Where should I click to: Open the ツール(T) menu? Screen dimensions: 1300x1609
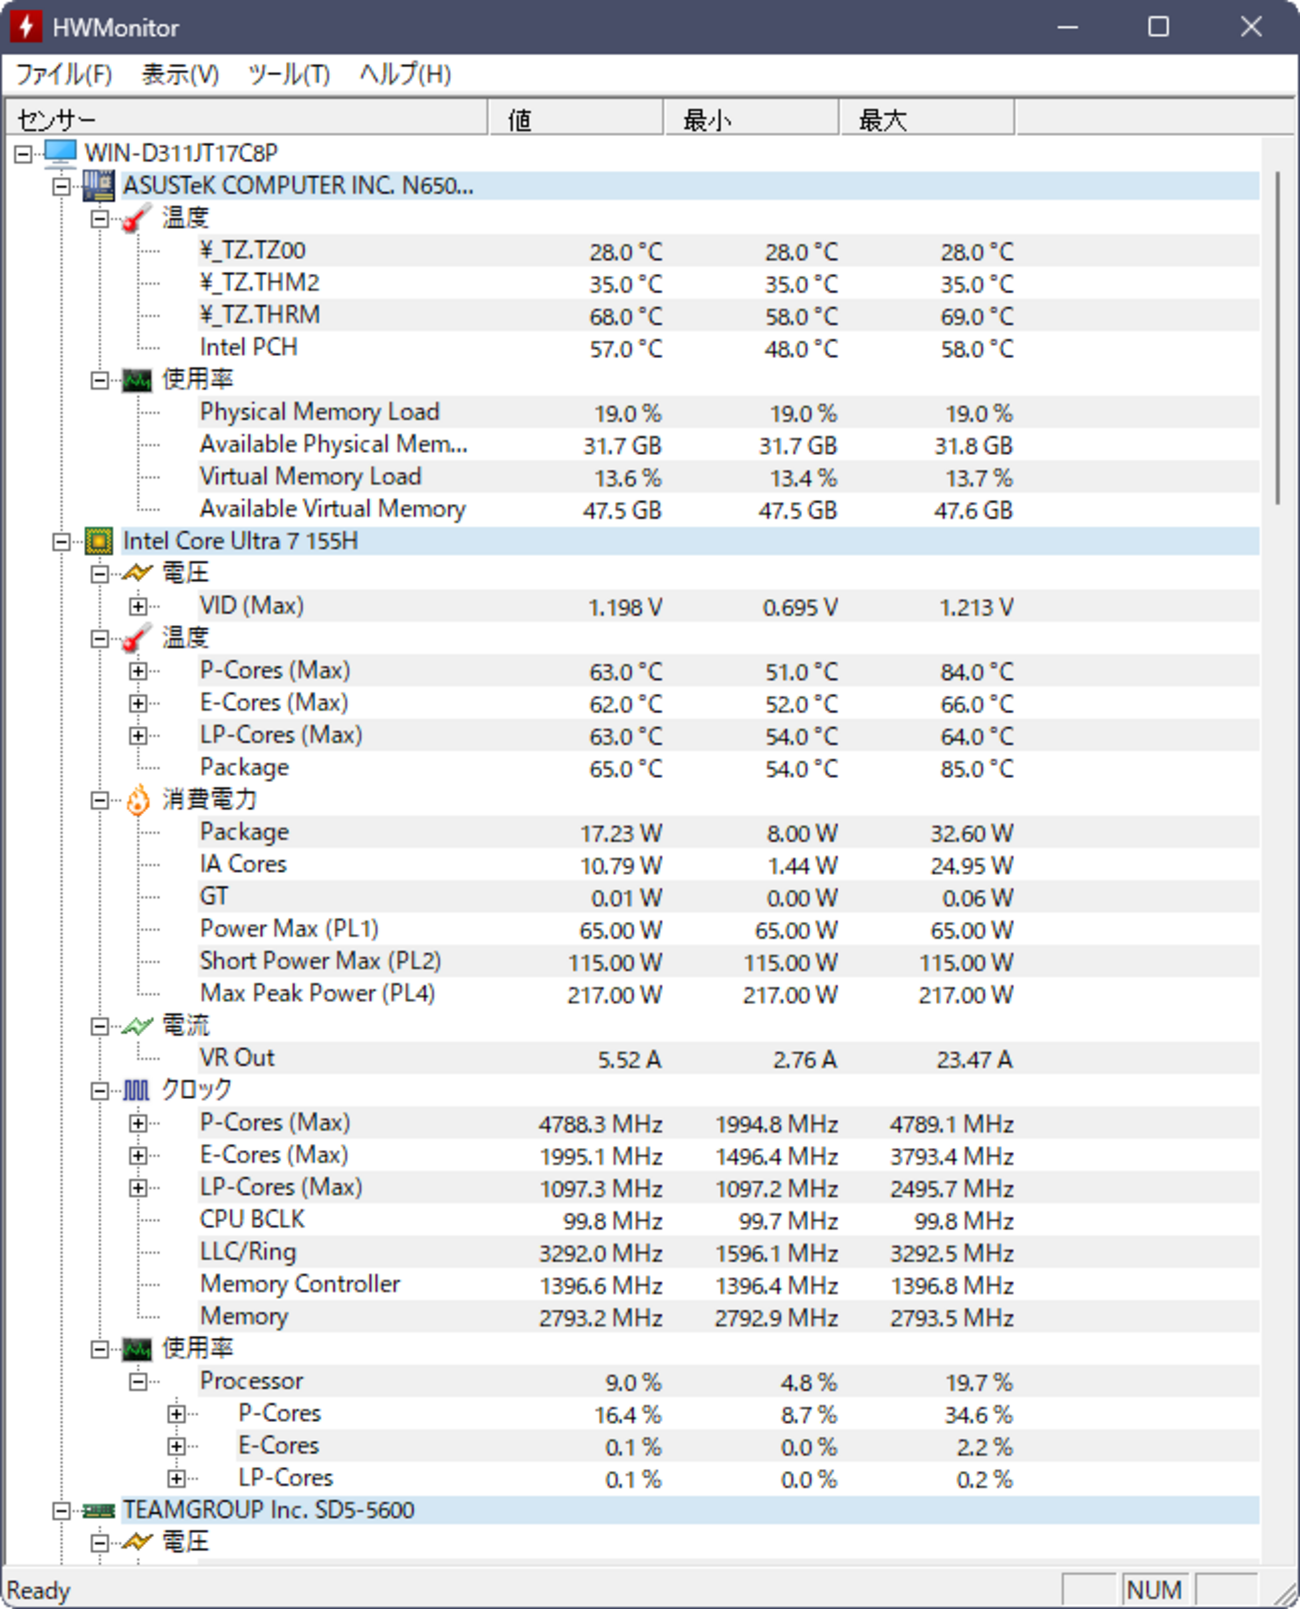[x=288, y=75]
